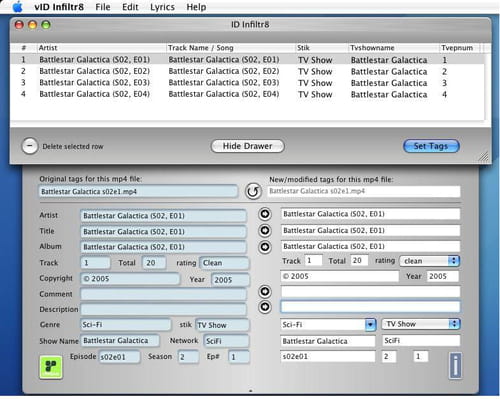The image size is (500, 399).
Task: Copy Title tag with its arrow button
Action: [265, 230]
